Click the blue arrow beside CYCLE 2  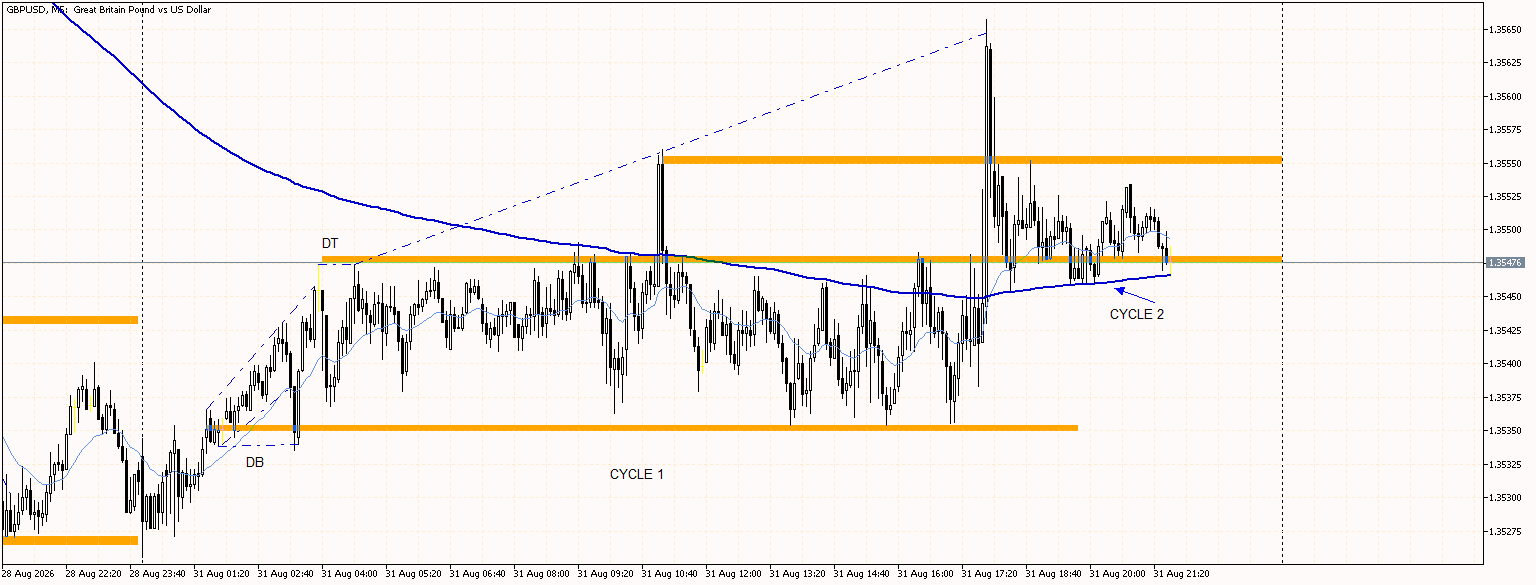pos(1136,296)
